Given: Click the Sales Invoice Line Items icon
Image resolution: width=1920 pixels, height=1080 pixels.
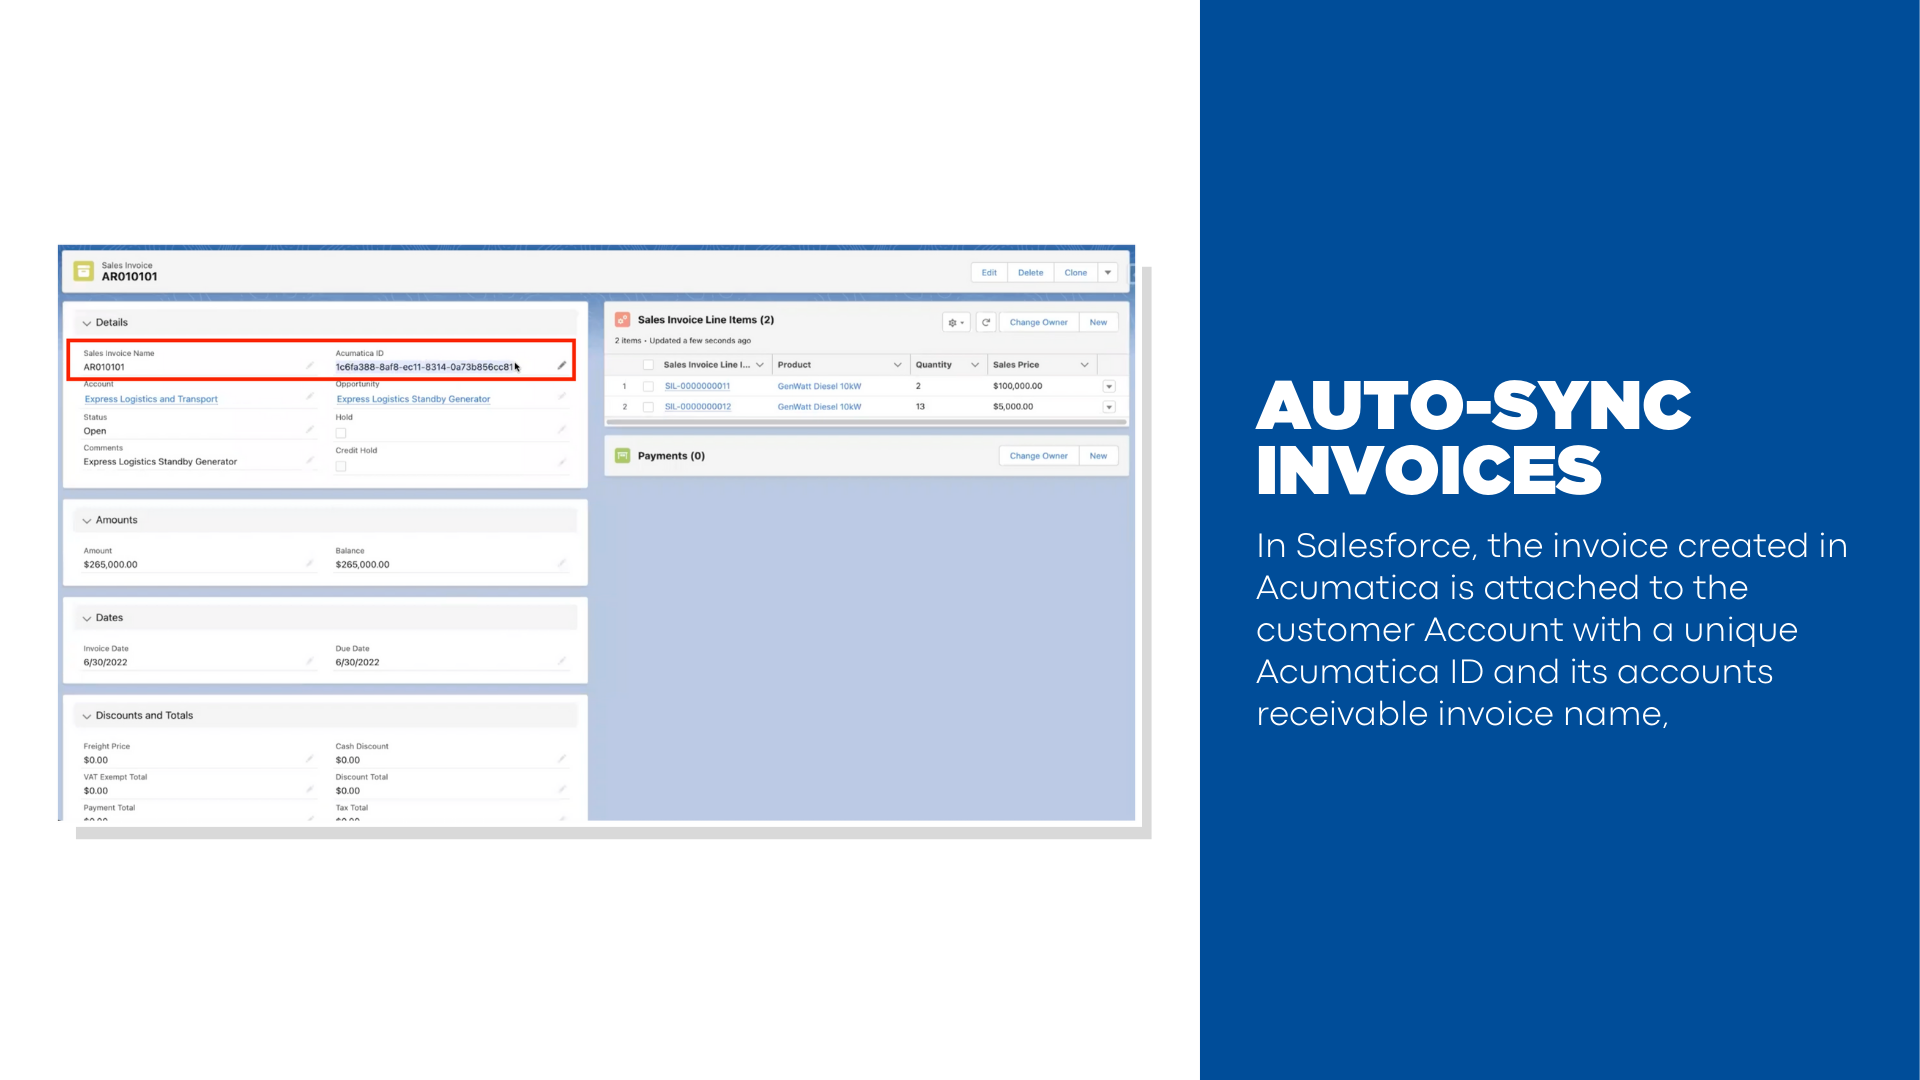Looking at the screenshot, I should pos(622,320).
